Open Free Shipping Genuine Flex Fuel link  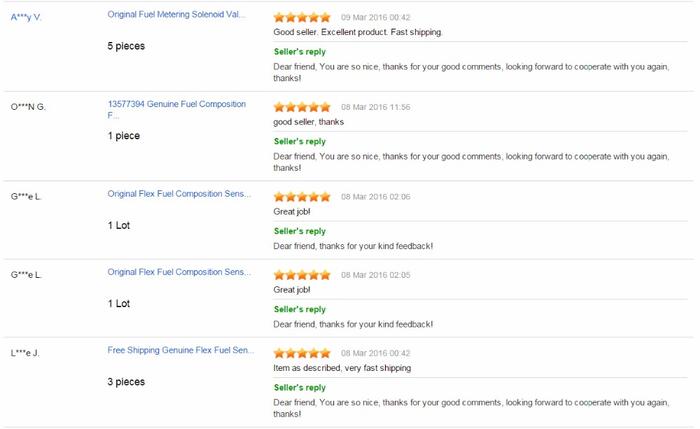click(x=180, y=352)
